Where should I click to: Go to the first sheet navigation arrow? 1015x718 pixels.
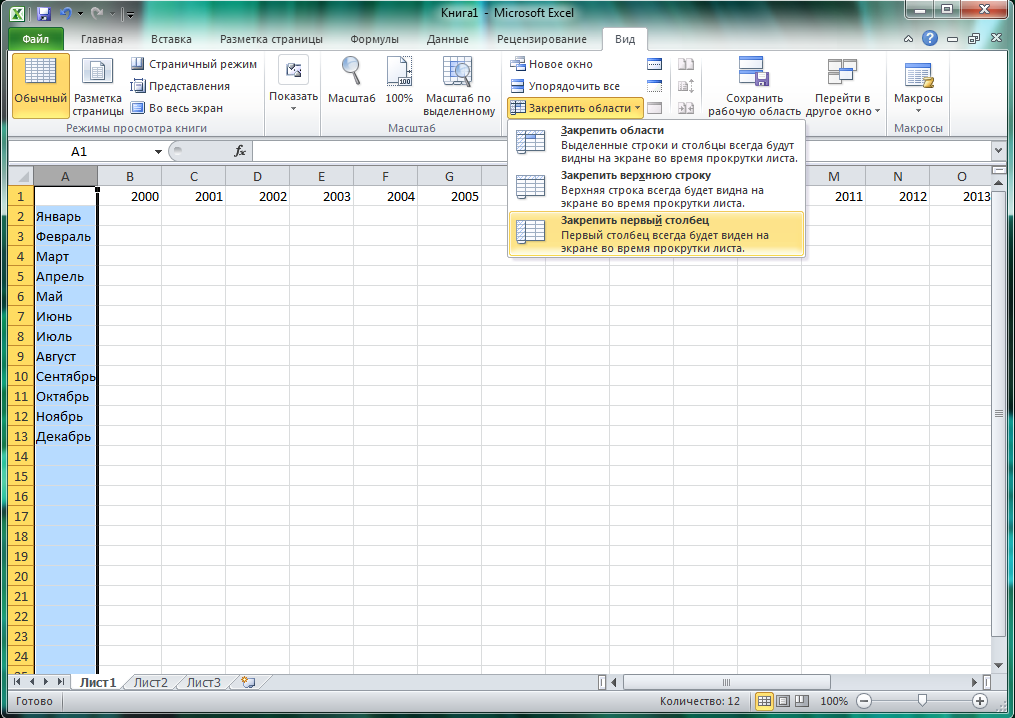click(x=17, y=682)
